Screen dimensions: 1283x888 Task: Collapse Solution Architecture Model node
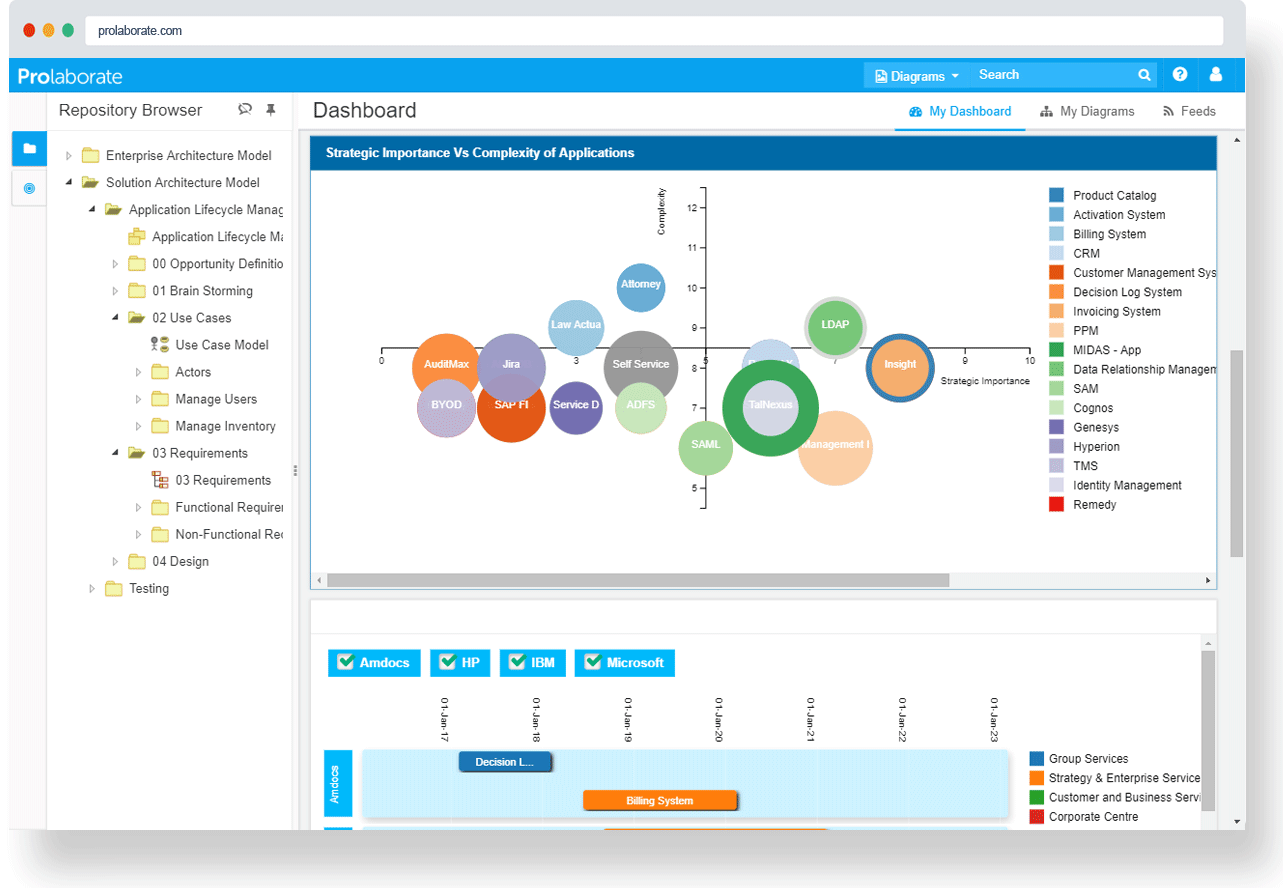69,183
